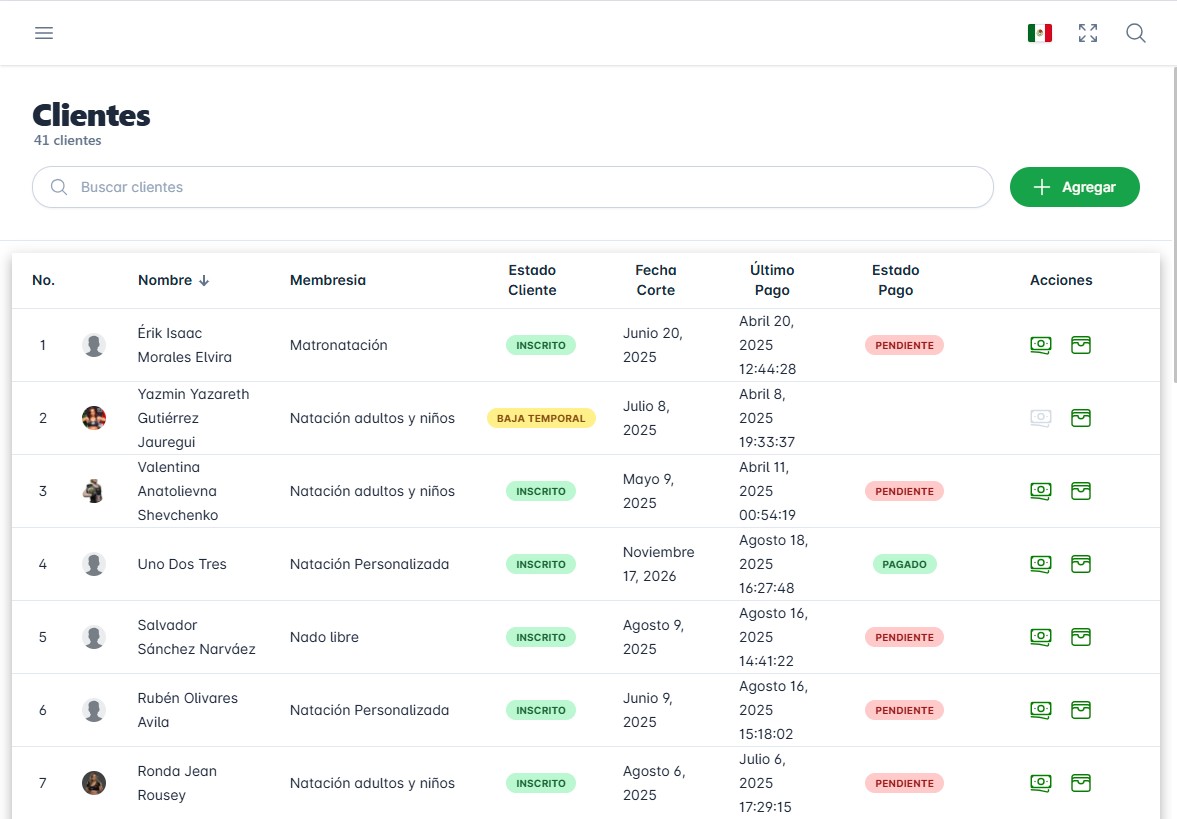Open wallet icon for Yazmin Yazareth Gutiérrez

[x=1080, y=418]
